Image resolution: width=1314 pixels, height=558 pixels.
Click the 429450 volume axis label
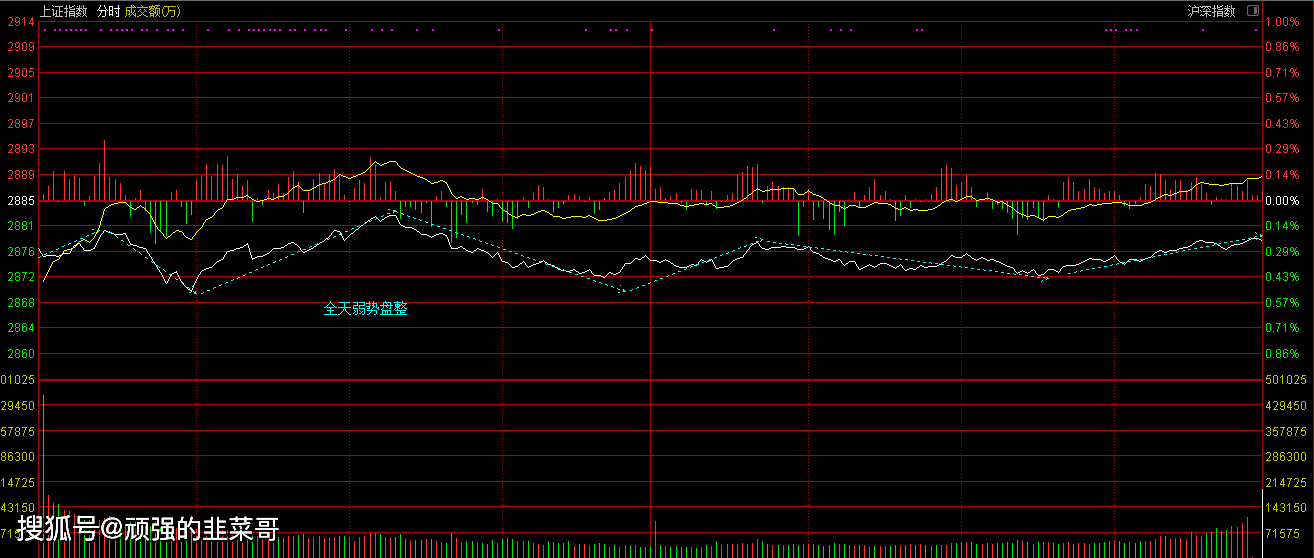point(1286,406)
